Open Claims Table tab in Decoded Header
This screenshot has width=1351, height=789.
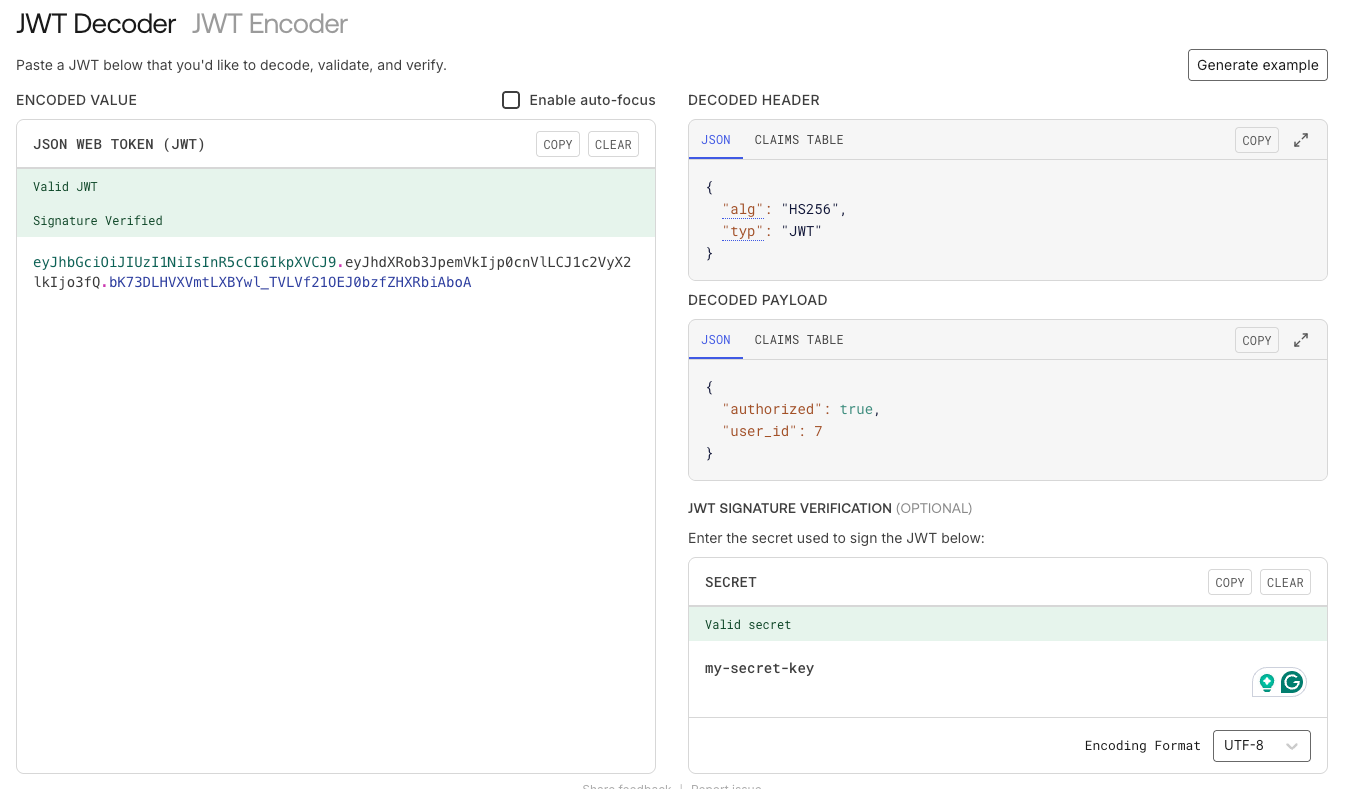click(x=798, y=140)
